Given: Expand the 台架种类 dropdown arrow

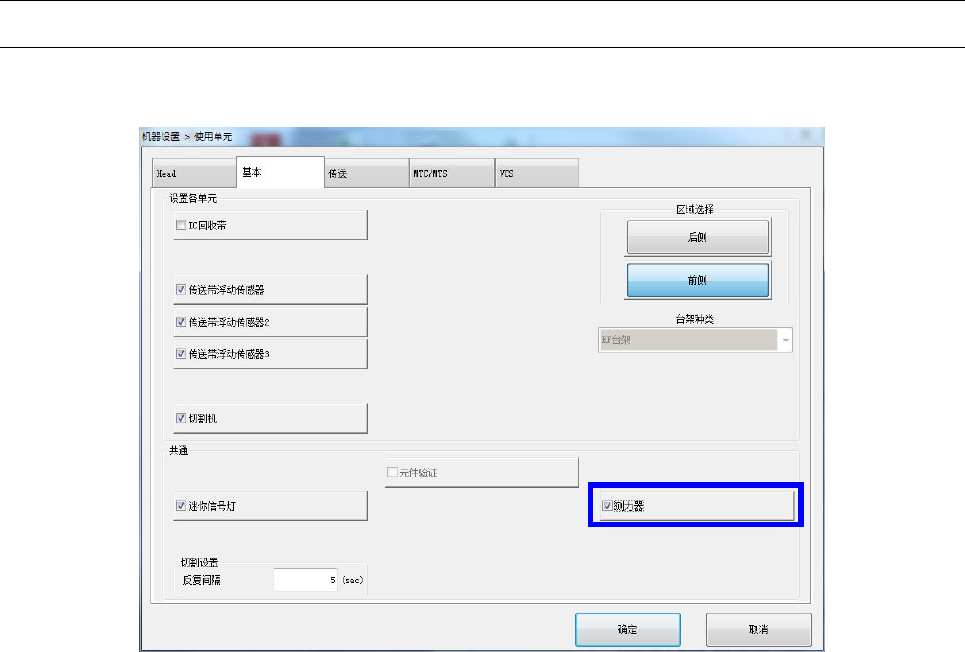Looking at the screenshot, I should 785,340.
